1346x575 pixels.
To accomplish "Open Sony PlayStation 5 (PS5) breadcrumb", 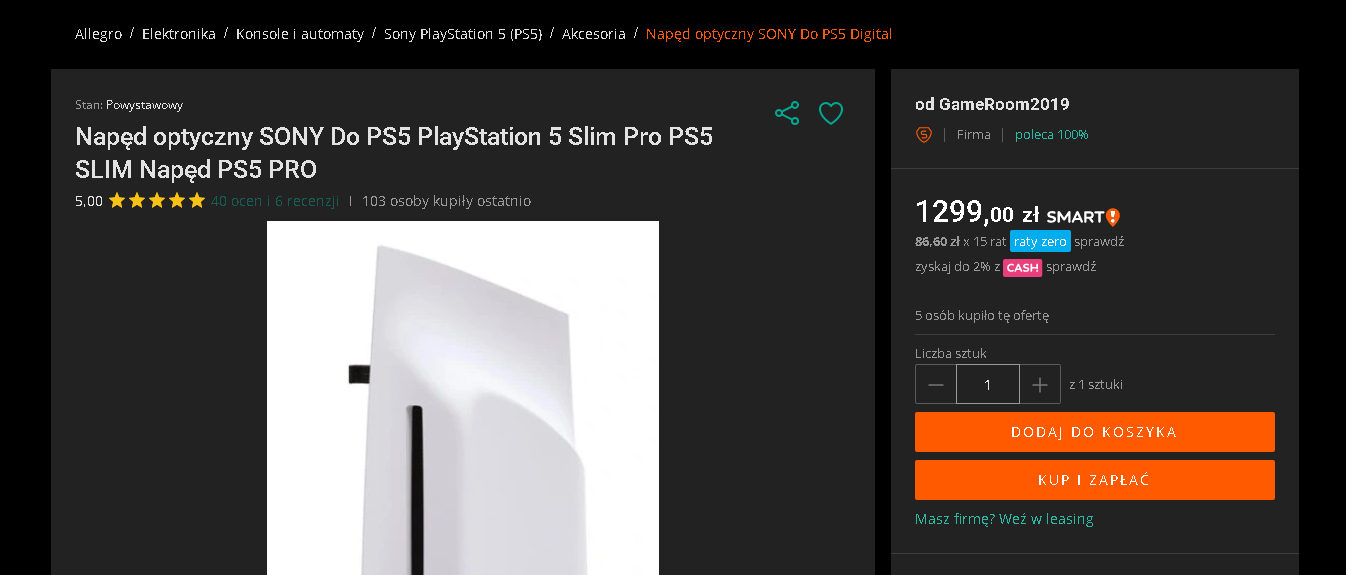I will (463, 34).
